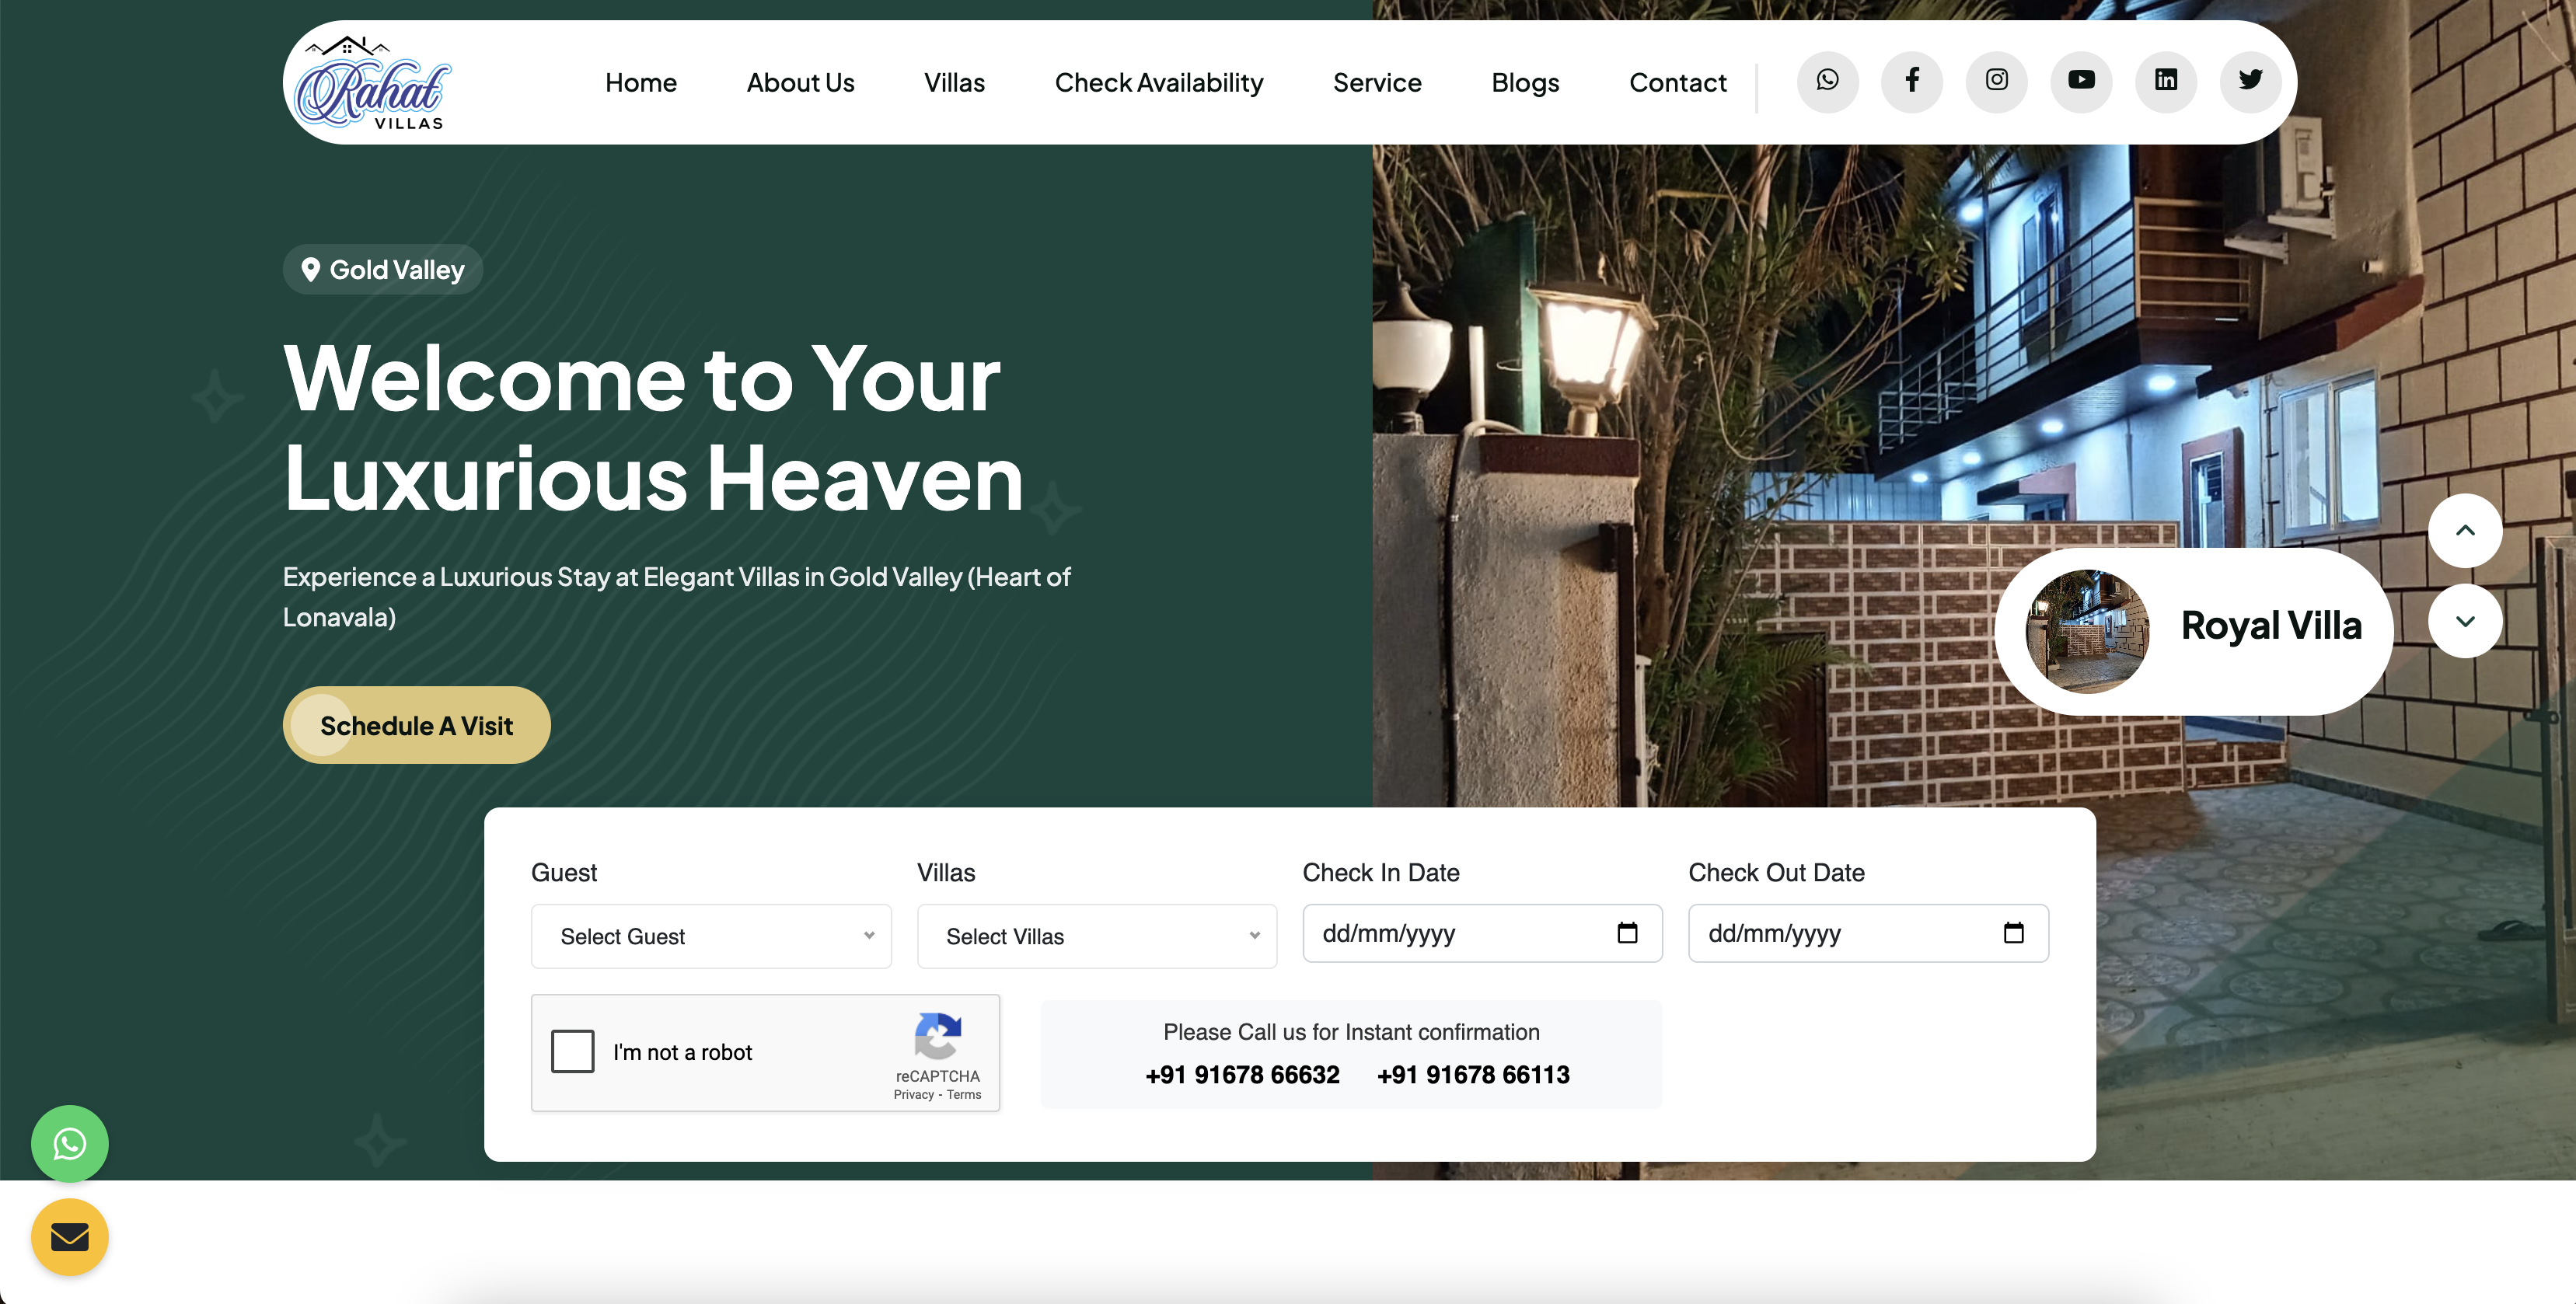
Task: Click the downward chevron to view next villa
Action: 2465,621
